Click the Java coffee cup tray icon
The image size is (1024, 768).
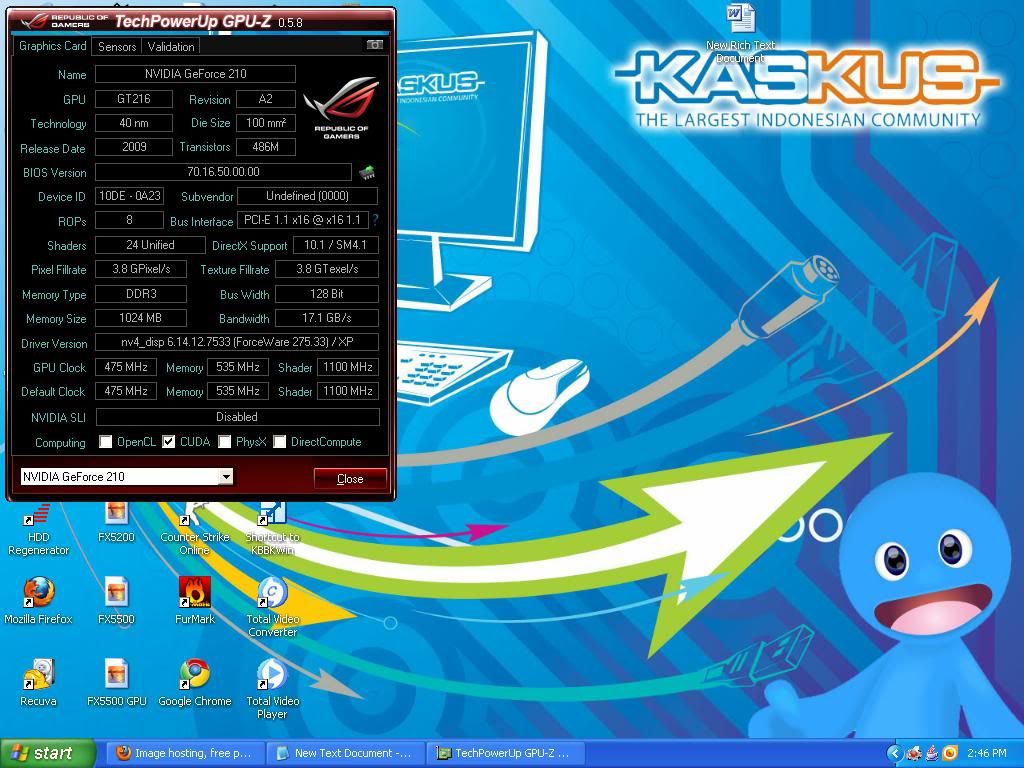932,753
